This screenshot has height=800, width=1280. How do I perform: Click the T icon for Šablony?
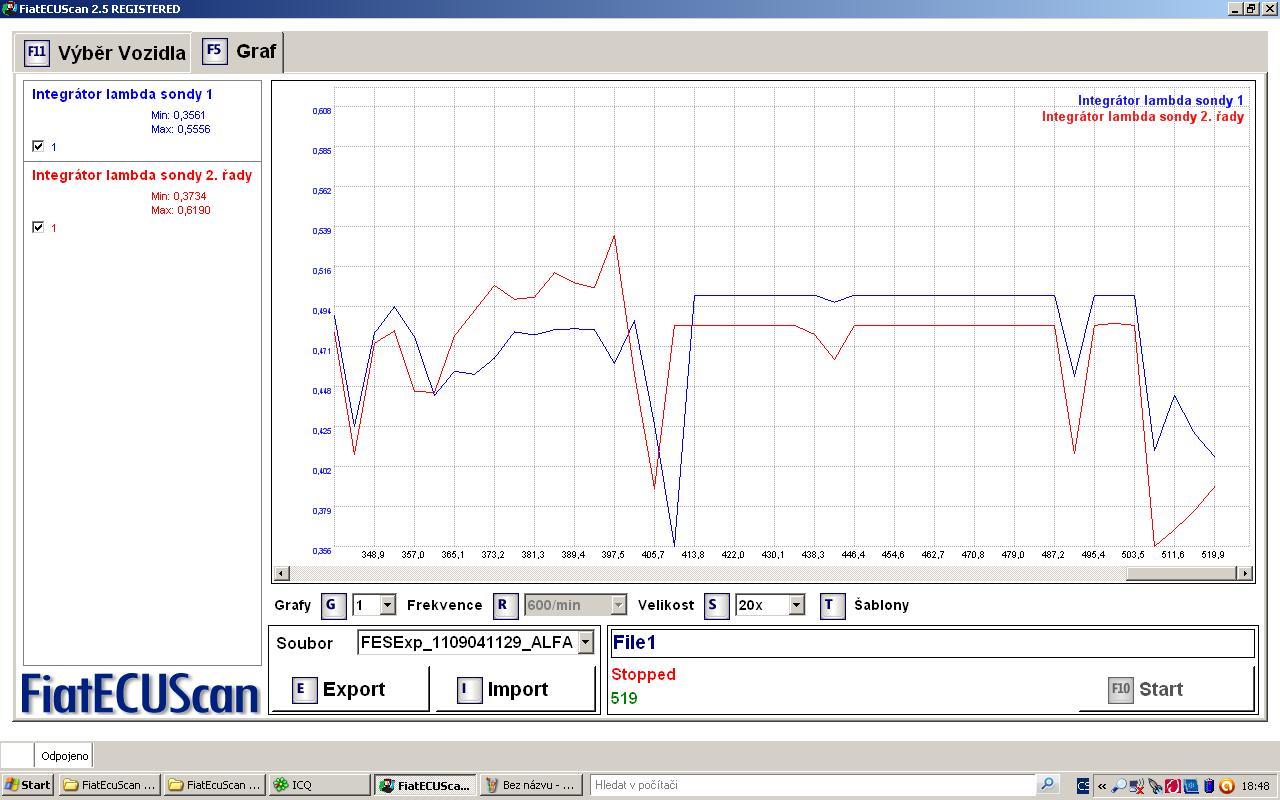pos(832,605)
